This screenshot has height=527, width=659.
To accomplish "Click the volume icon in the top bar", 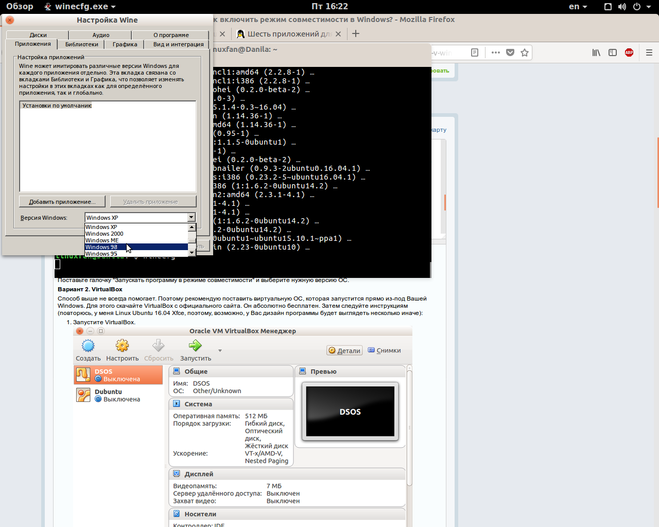I will 622,7.
